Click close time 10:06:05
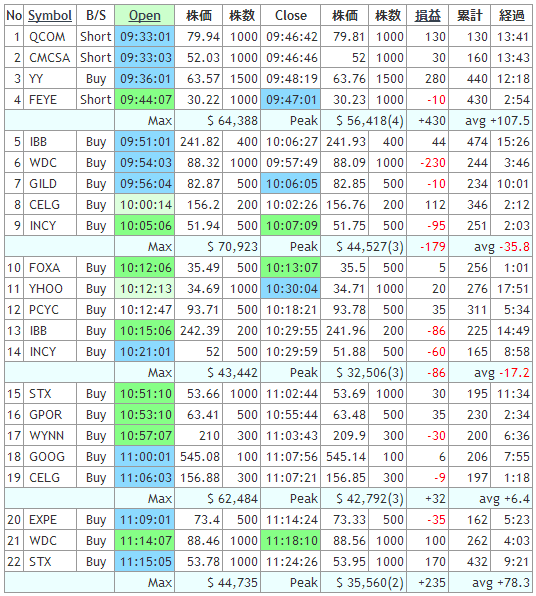This screenshot has width=536, height=596. (290, 184)
